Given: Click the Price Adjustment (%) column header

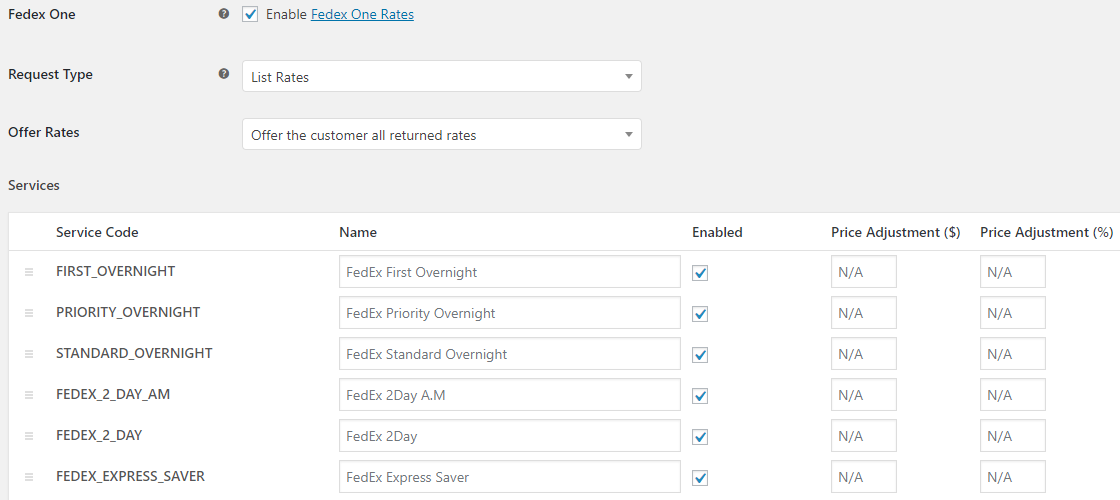Looking at the screenshot, I should tap(1046, 232).
